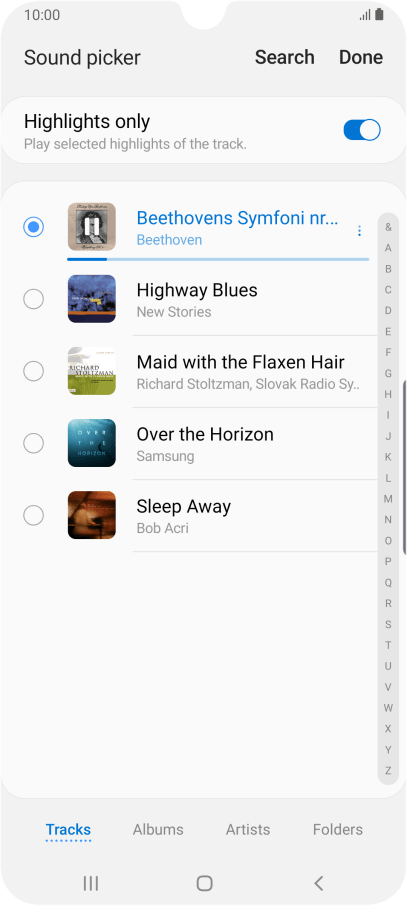Tap the Sleep Away album cover
Image resolution: width=407 pixels, height=906 pixels.
coord(91,515)
